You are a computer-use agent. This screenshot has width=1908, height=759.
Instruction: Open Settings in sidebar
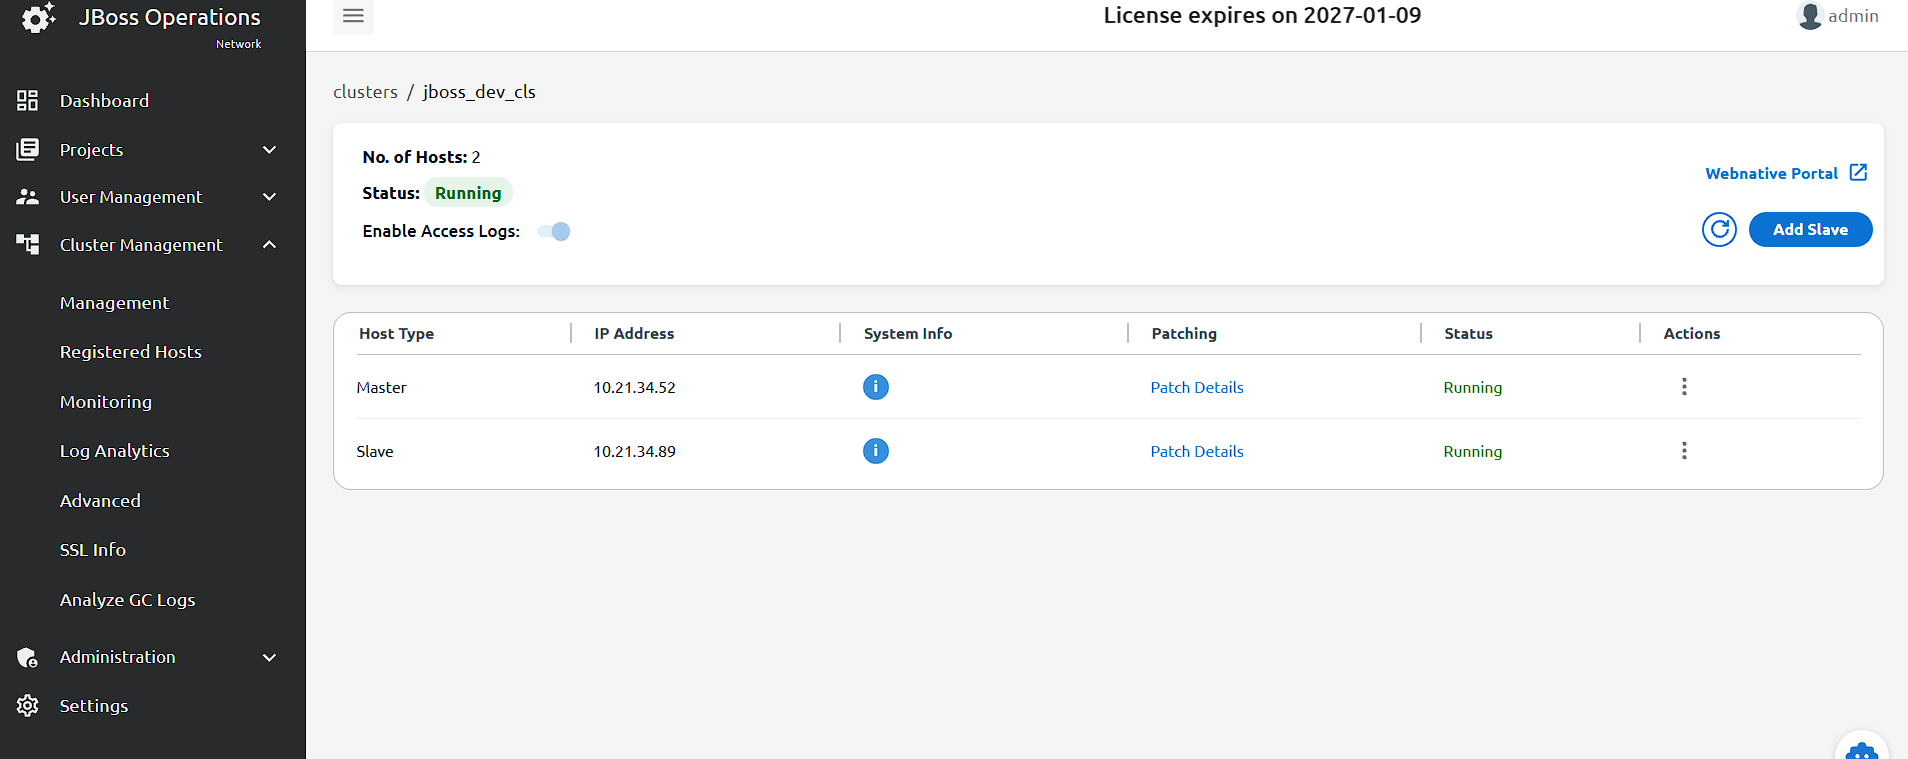tap(93, 705)
